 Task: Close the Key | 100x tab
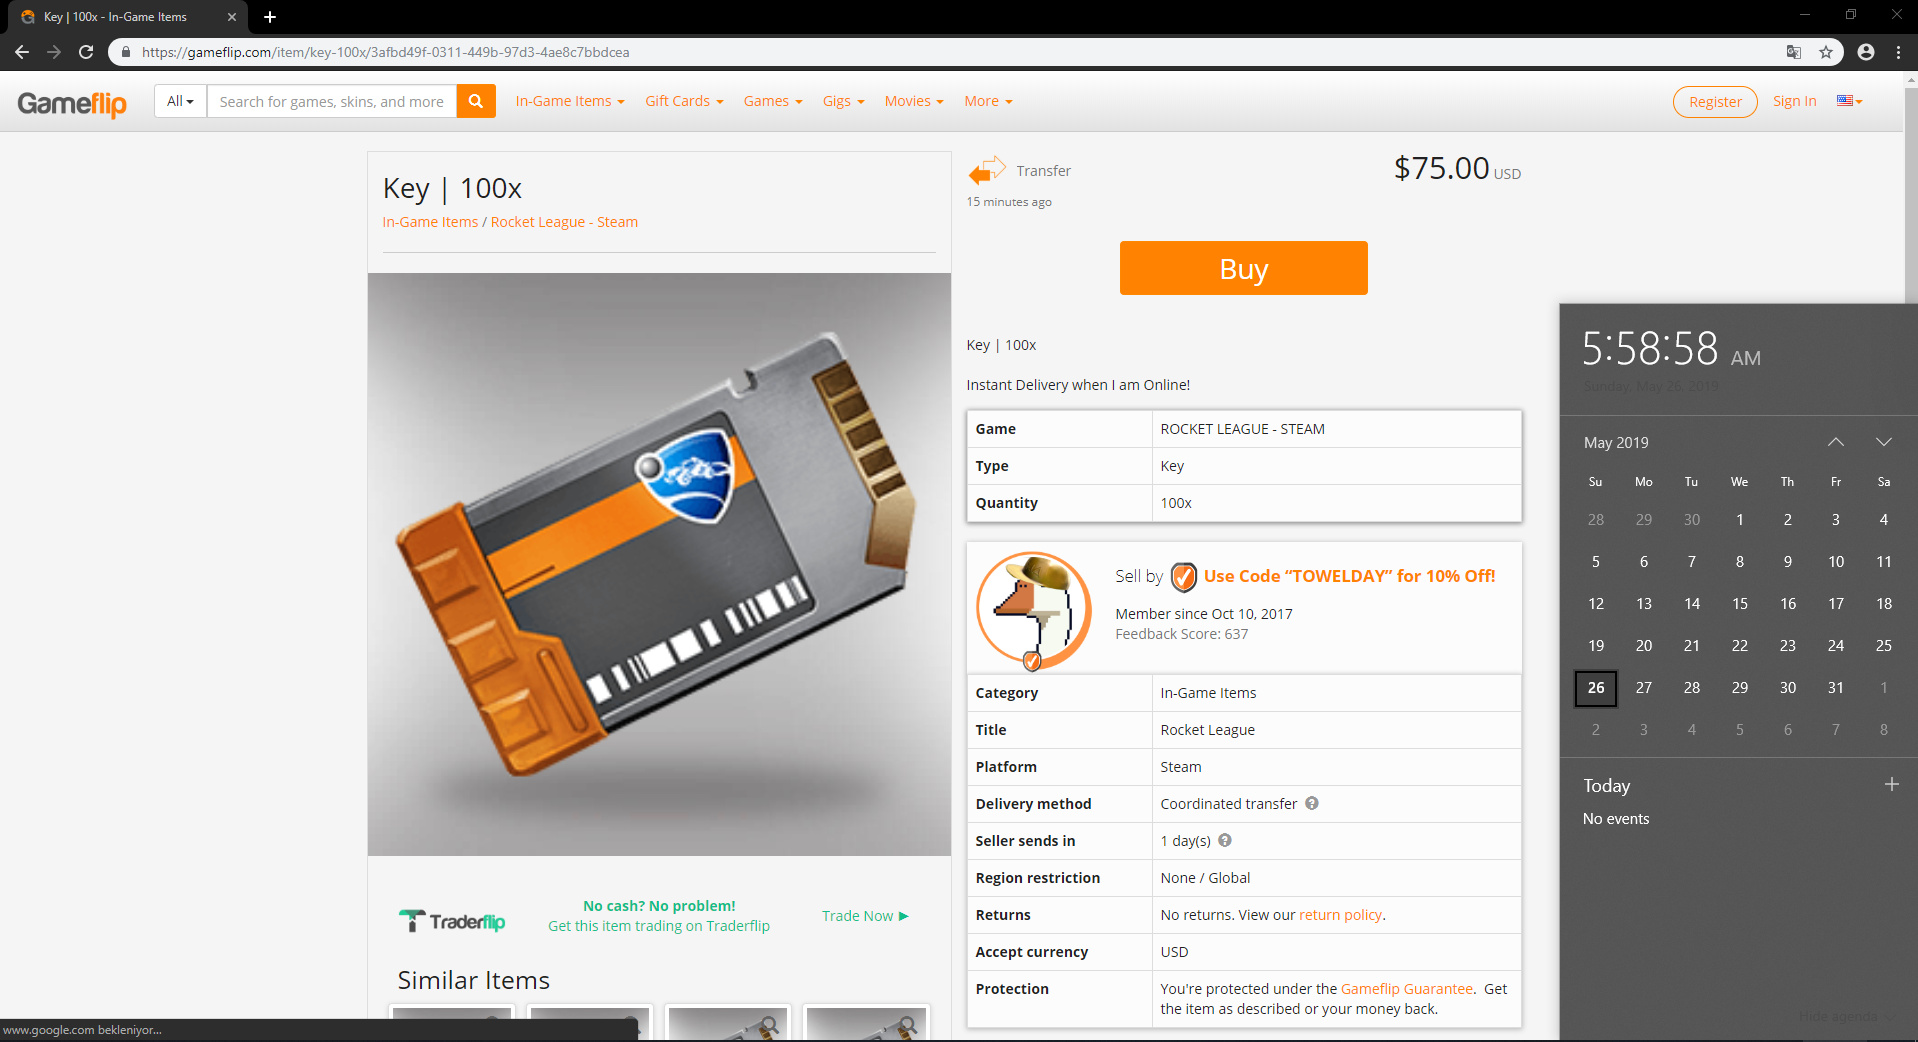[232, 17]
